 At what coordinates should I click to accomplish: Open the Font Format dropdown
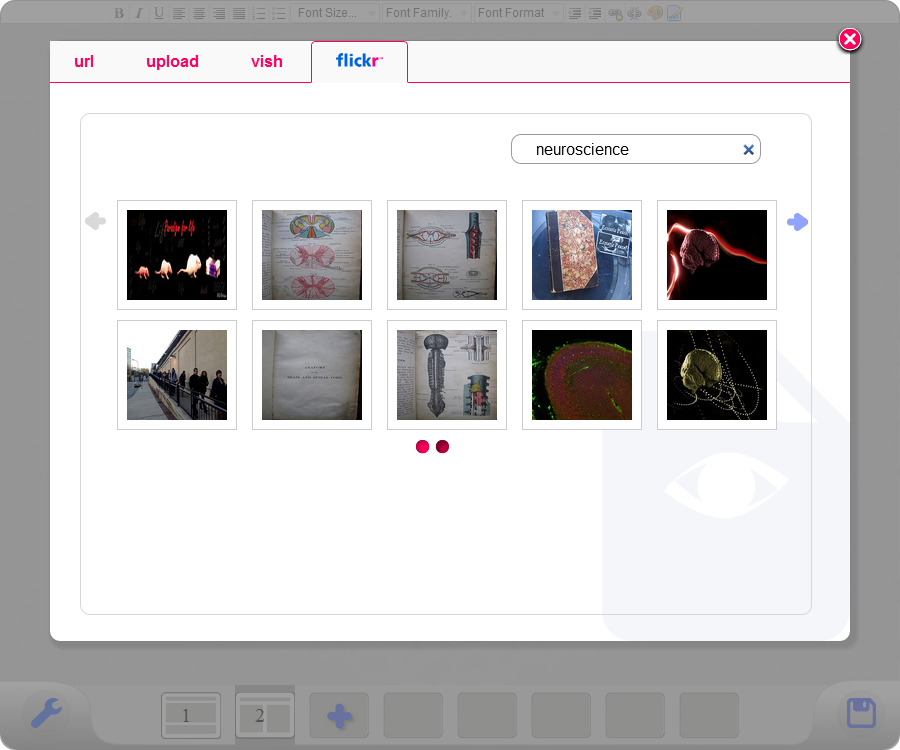click(x=517, y=13)
